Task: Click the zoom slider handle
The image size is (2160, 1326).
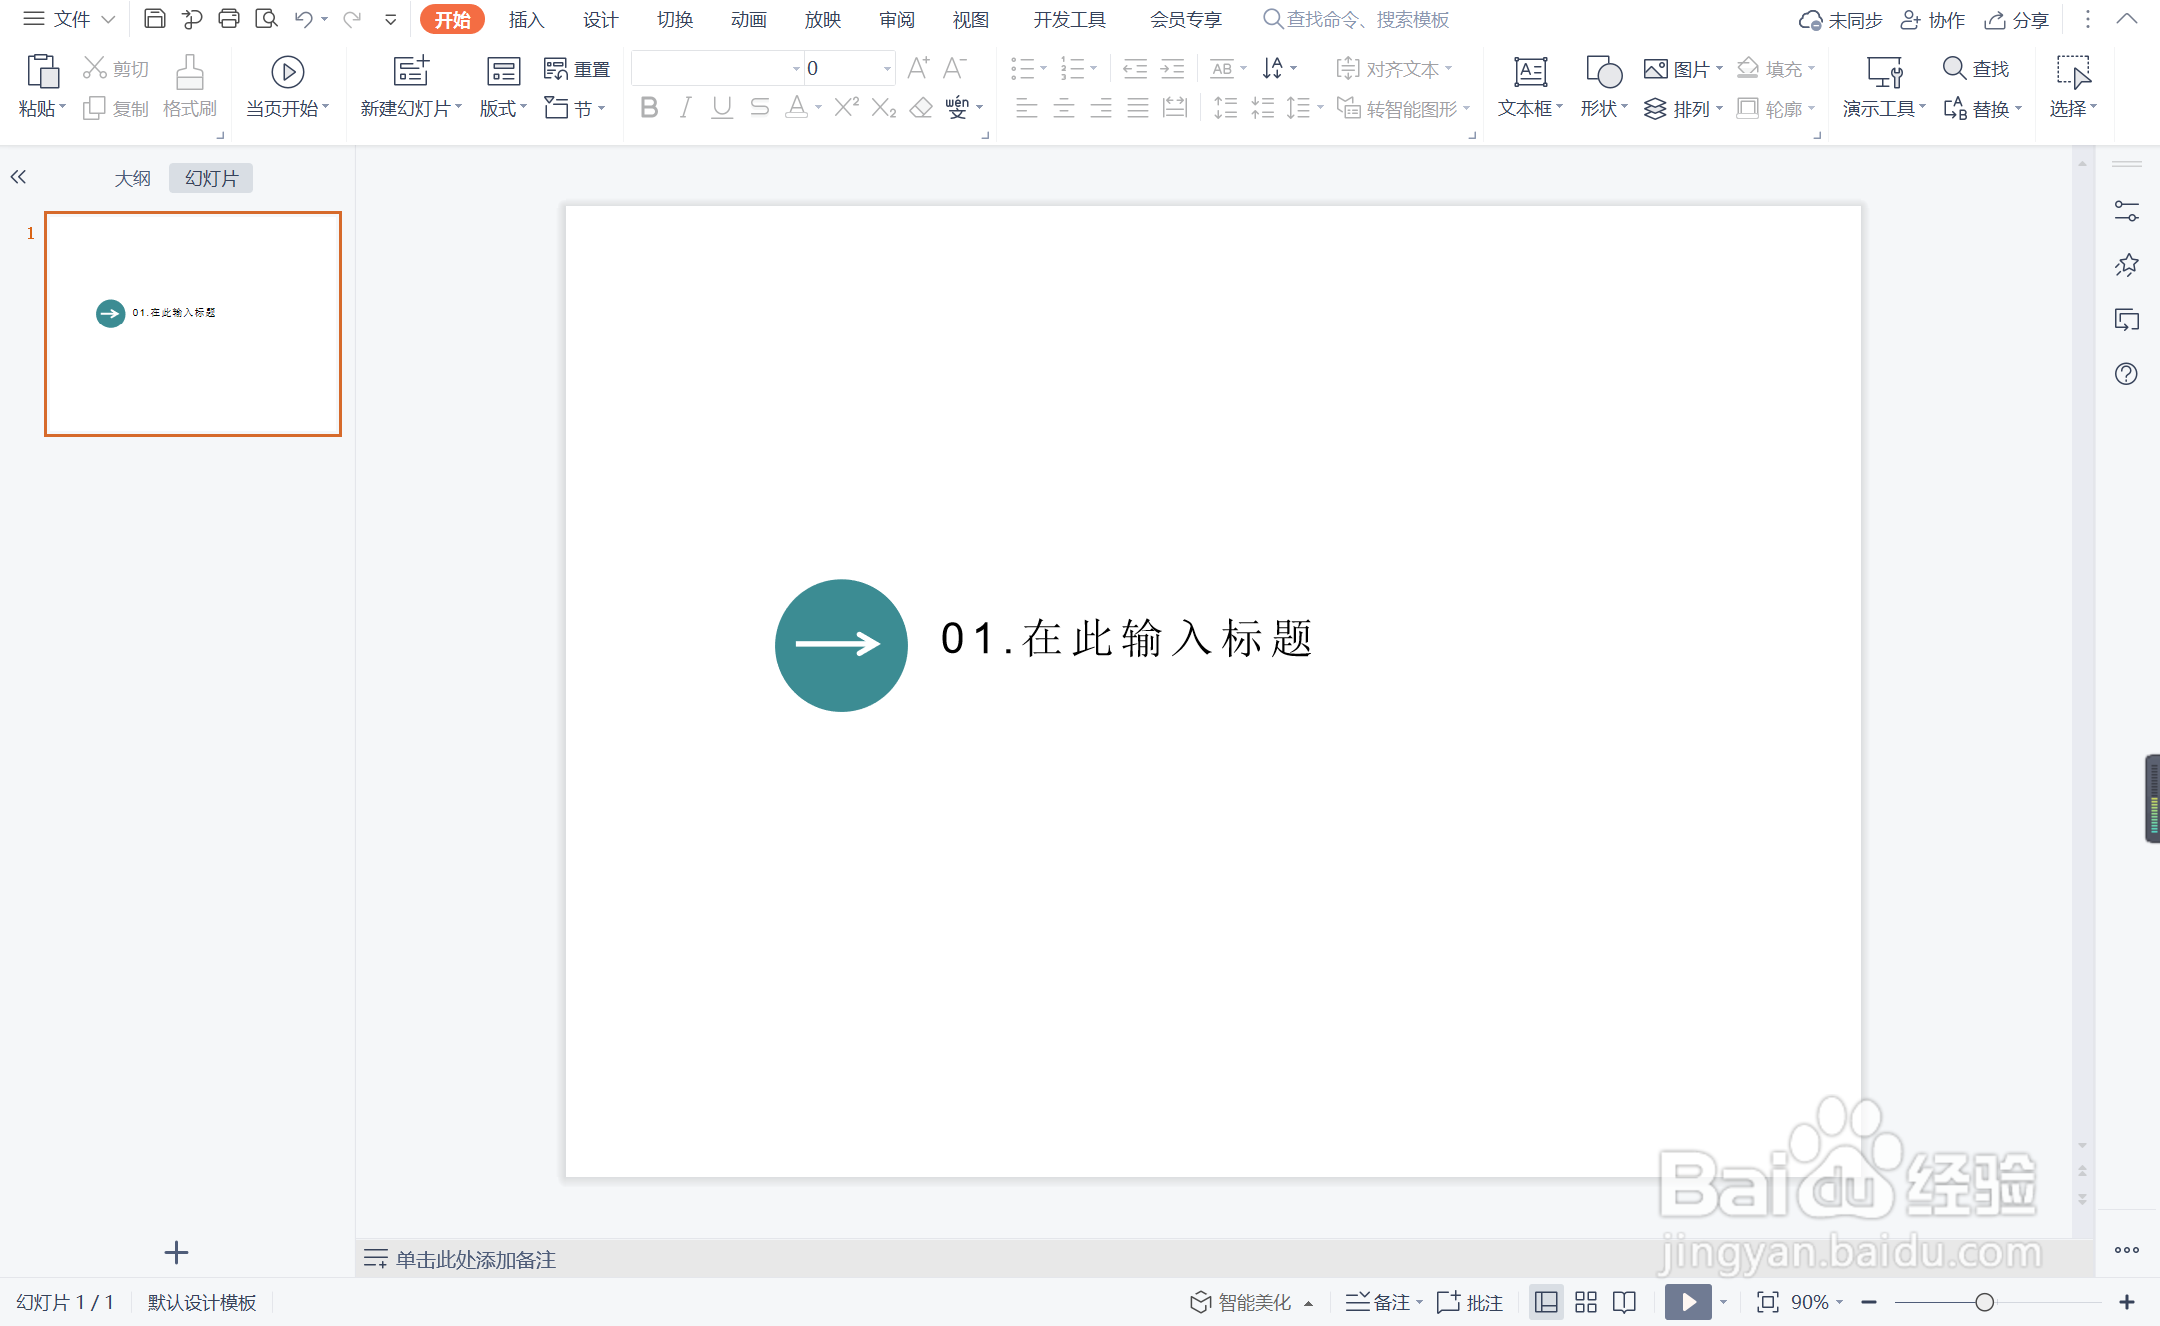Action: click(1984, 1302)
